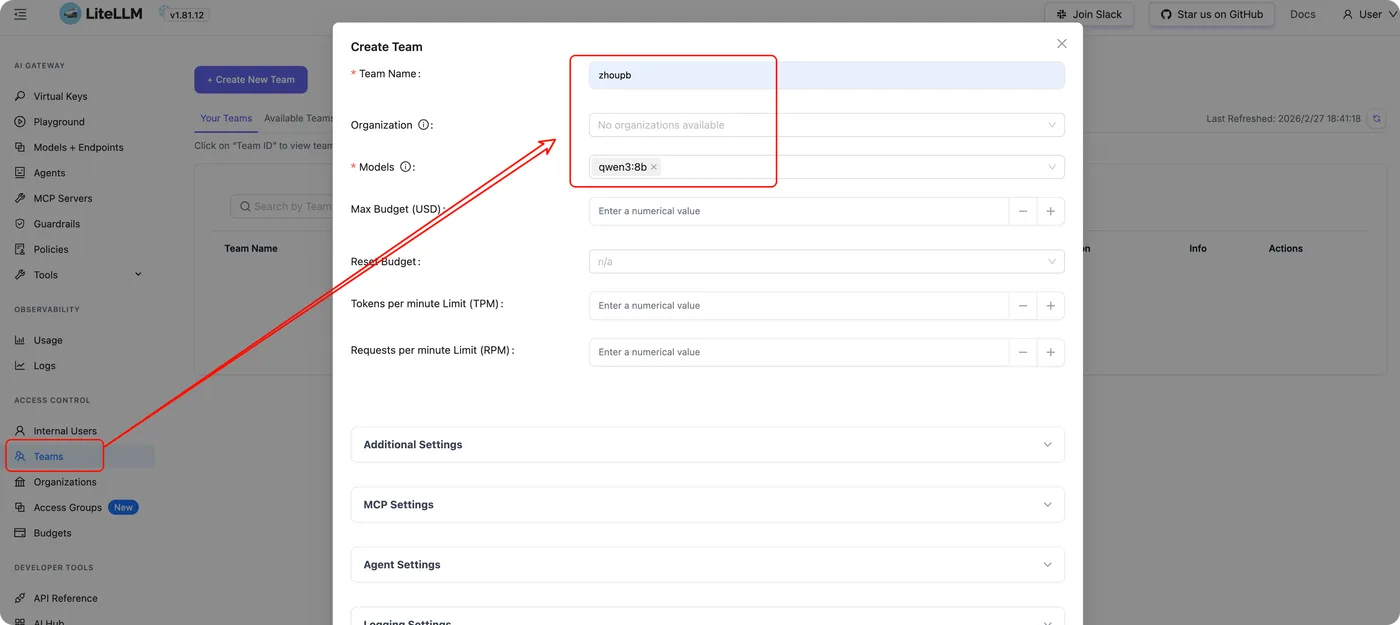The image size is (1400, 625).
Task: Open the Playground page
Action: (59, 122)
